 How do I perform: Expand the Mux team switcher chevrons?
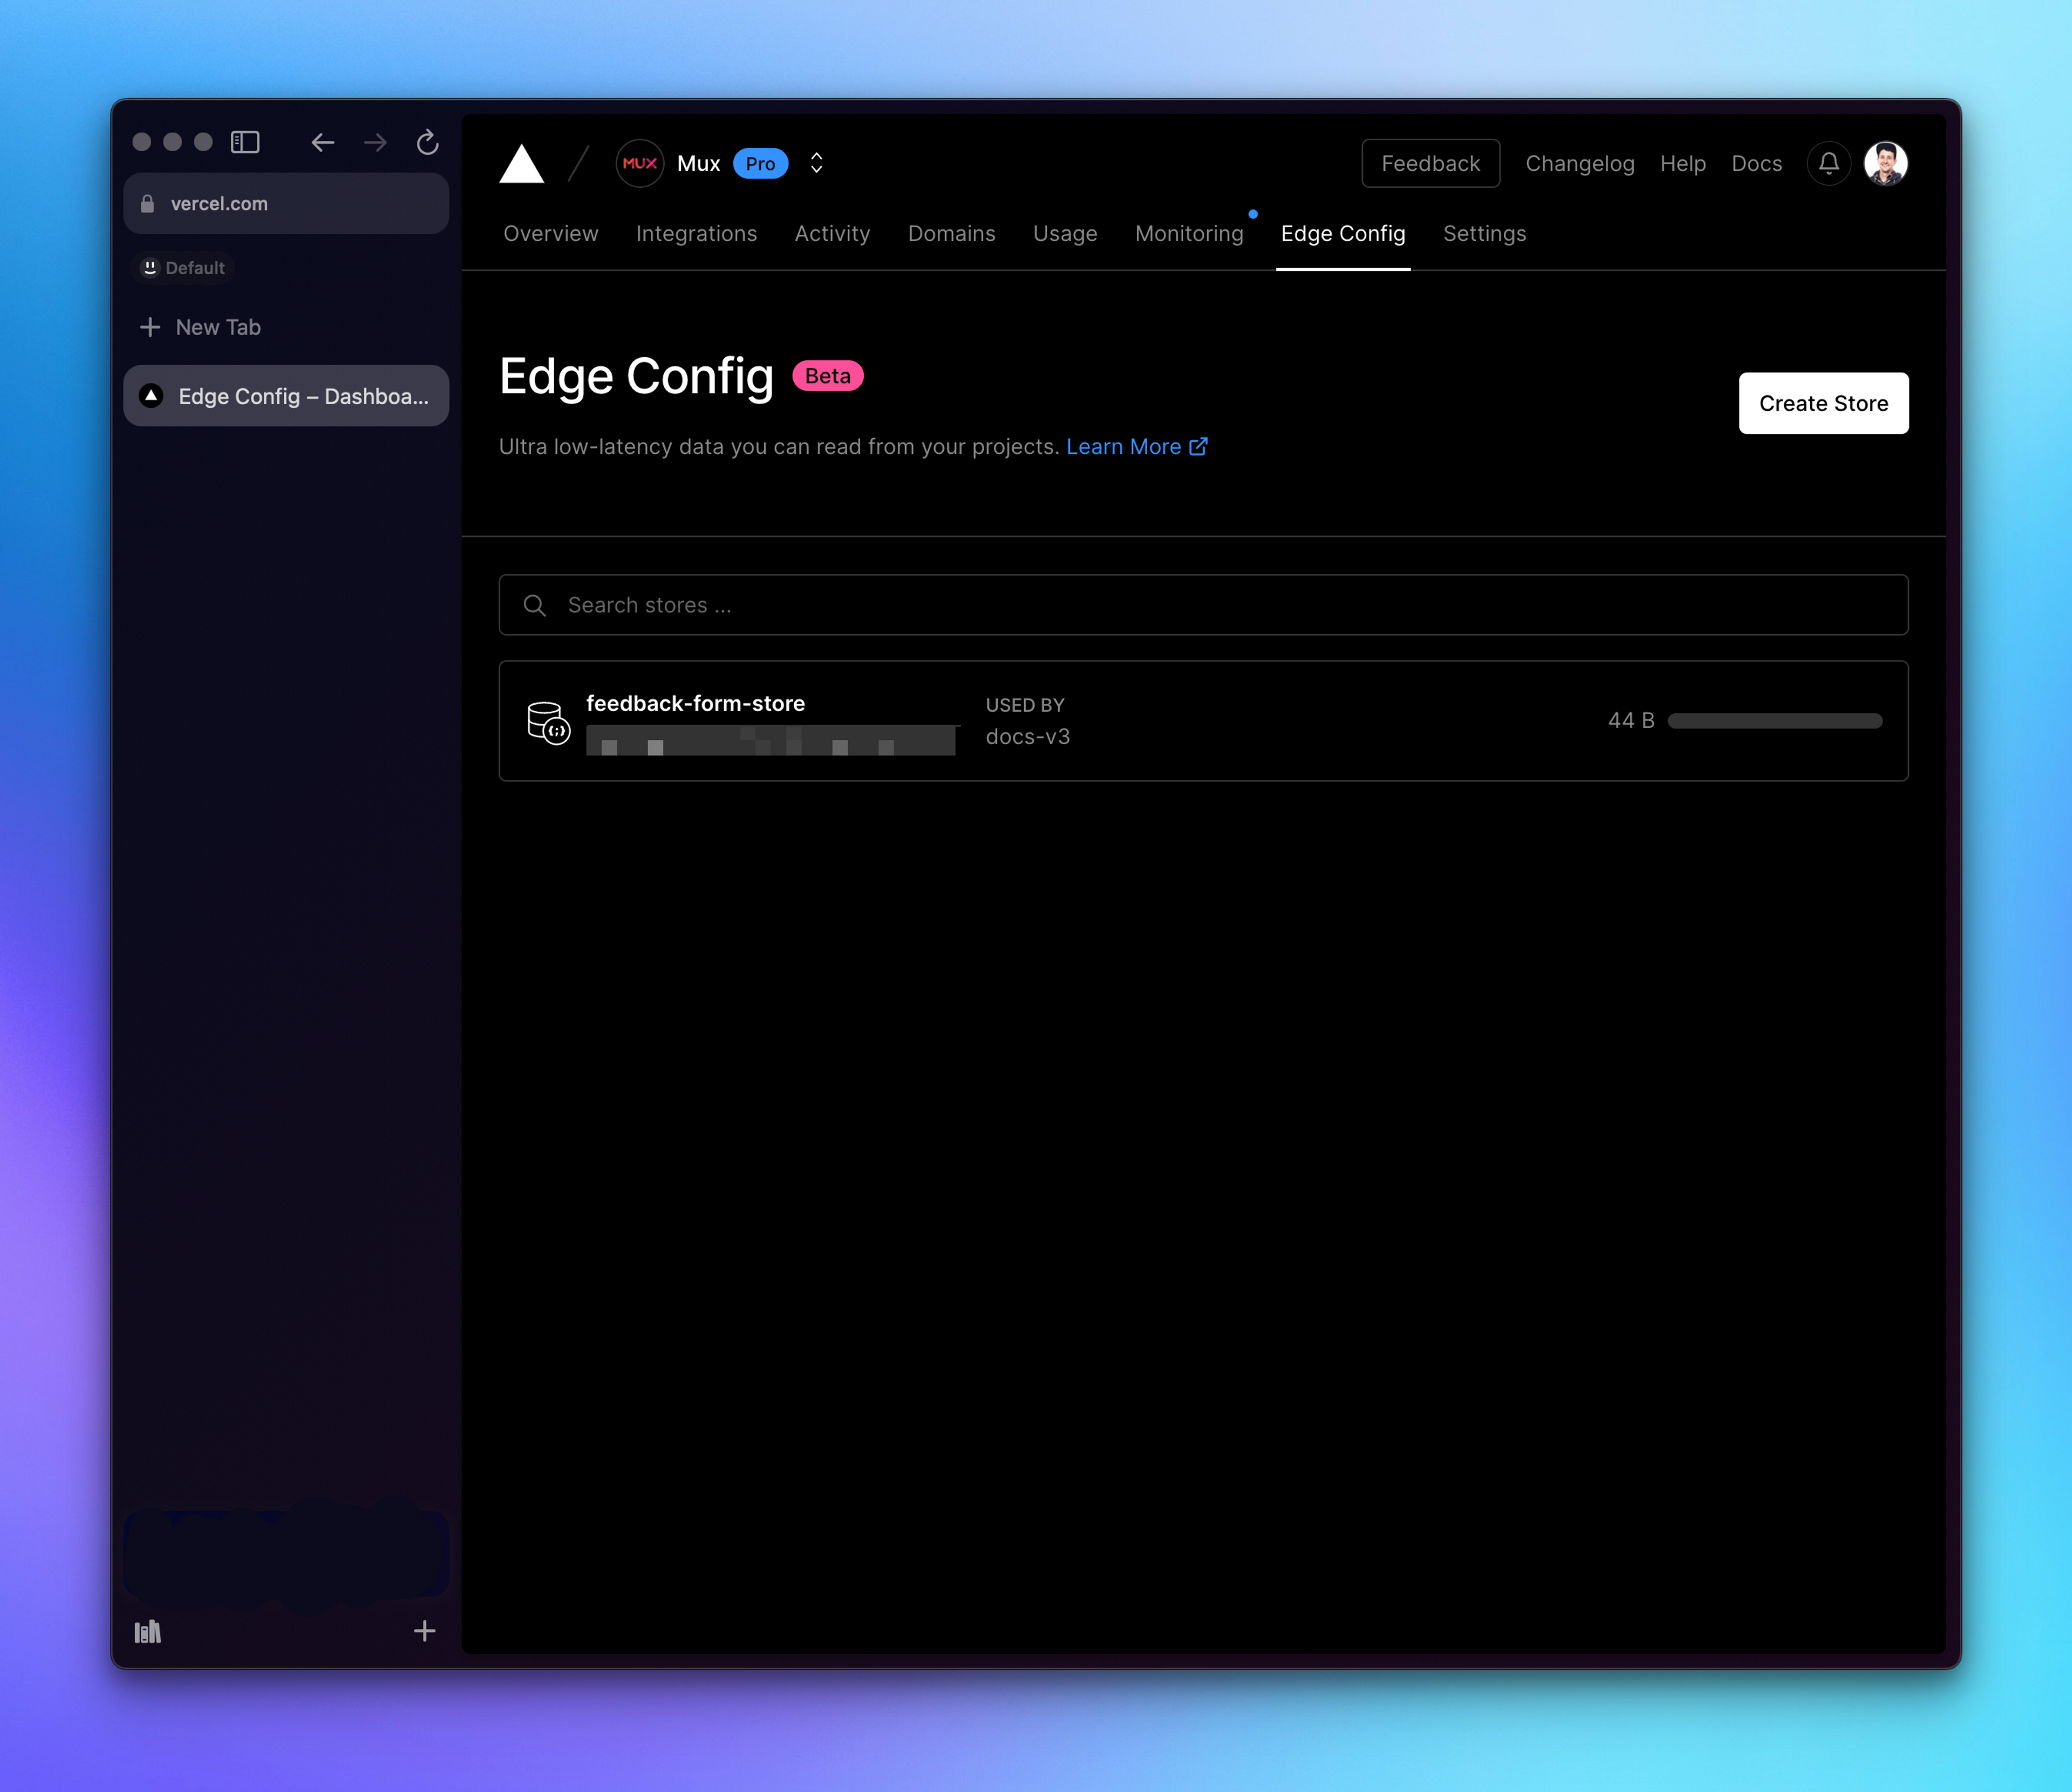click(x=816, y=163)
